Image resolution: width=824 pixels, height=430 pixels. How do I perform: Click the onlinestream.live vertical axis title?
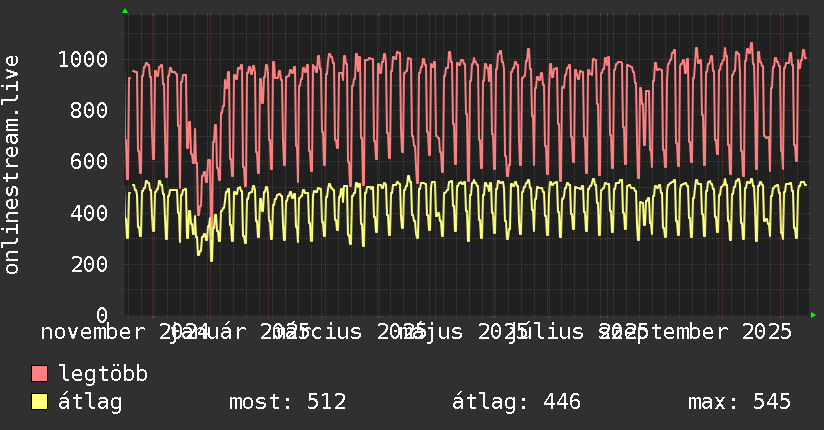pyautogui.click(x=11, y=165)
